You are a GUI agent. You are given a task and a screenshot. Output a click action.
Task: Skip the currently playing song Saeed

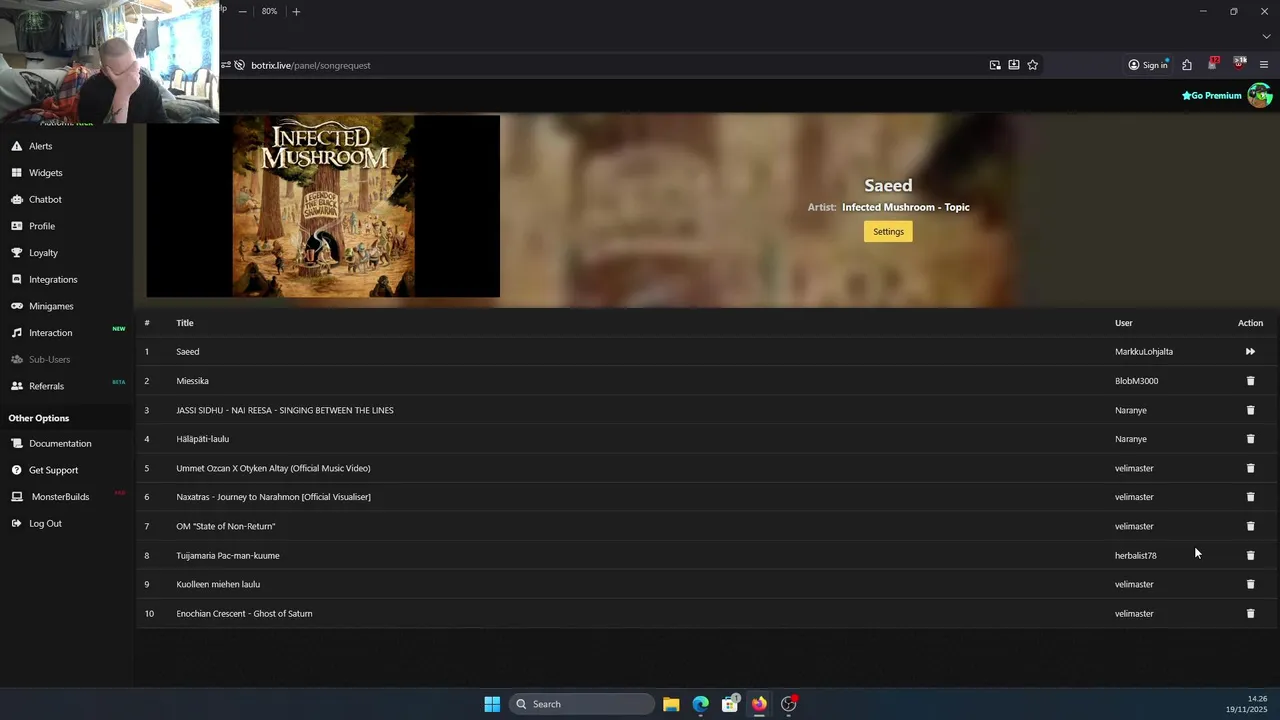click(x=1250, y=352)
